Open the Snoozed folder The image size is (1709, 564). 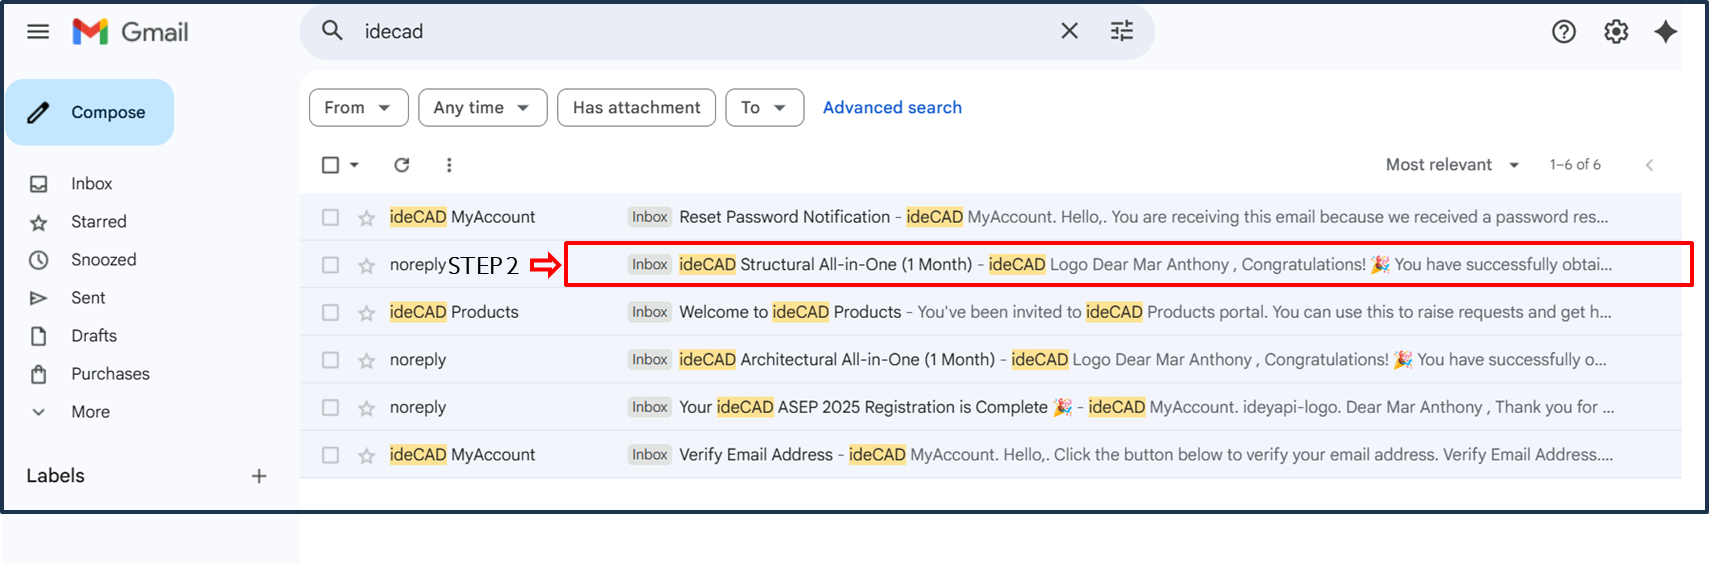point(103,260)
